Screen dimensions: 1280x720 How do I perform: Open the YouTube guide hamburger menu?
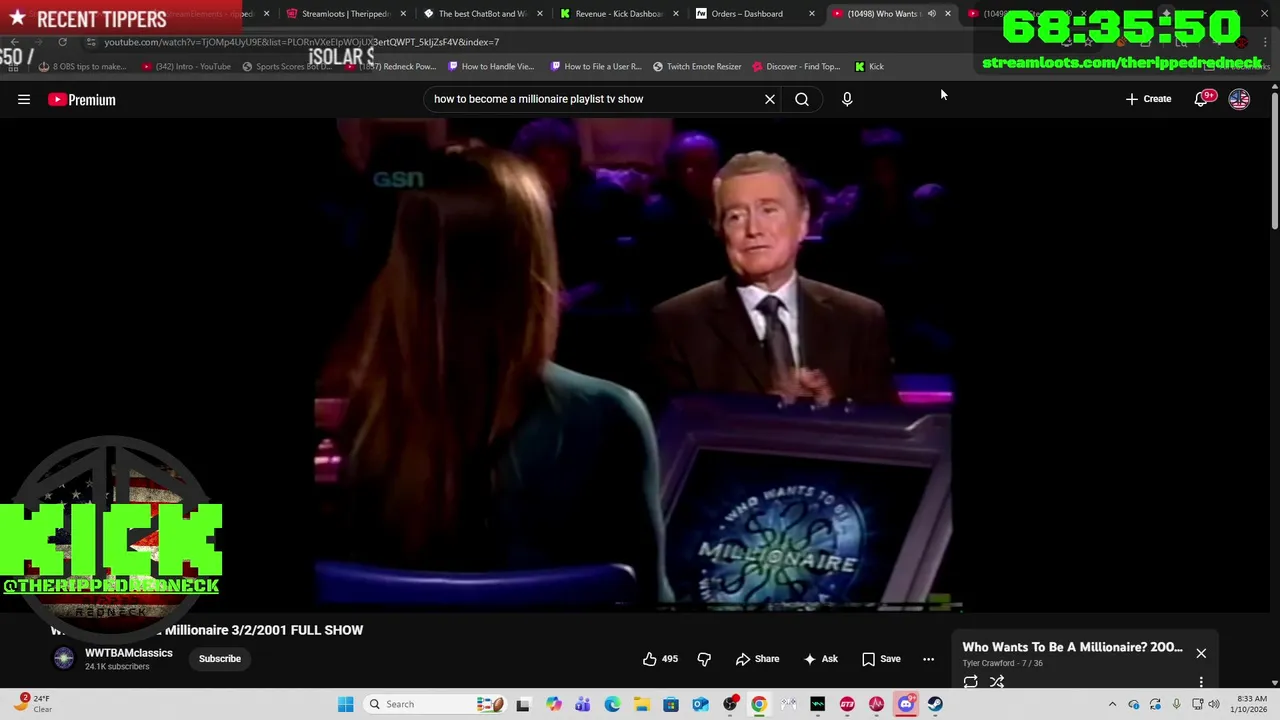click(x=24, y=99)
